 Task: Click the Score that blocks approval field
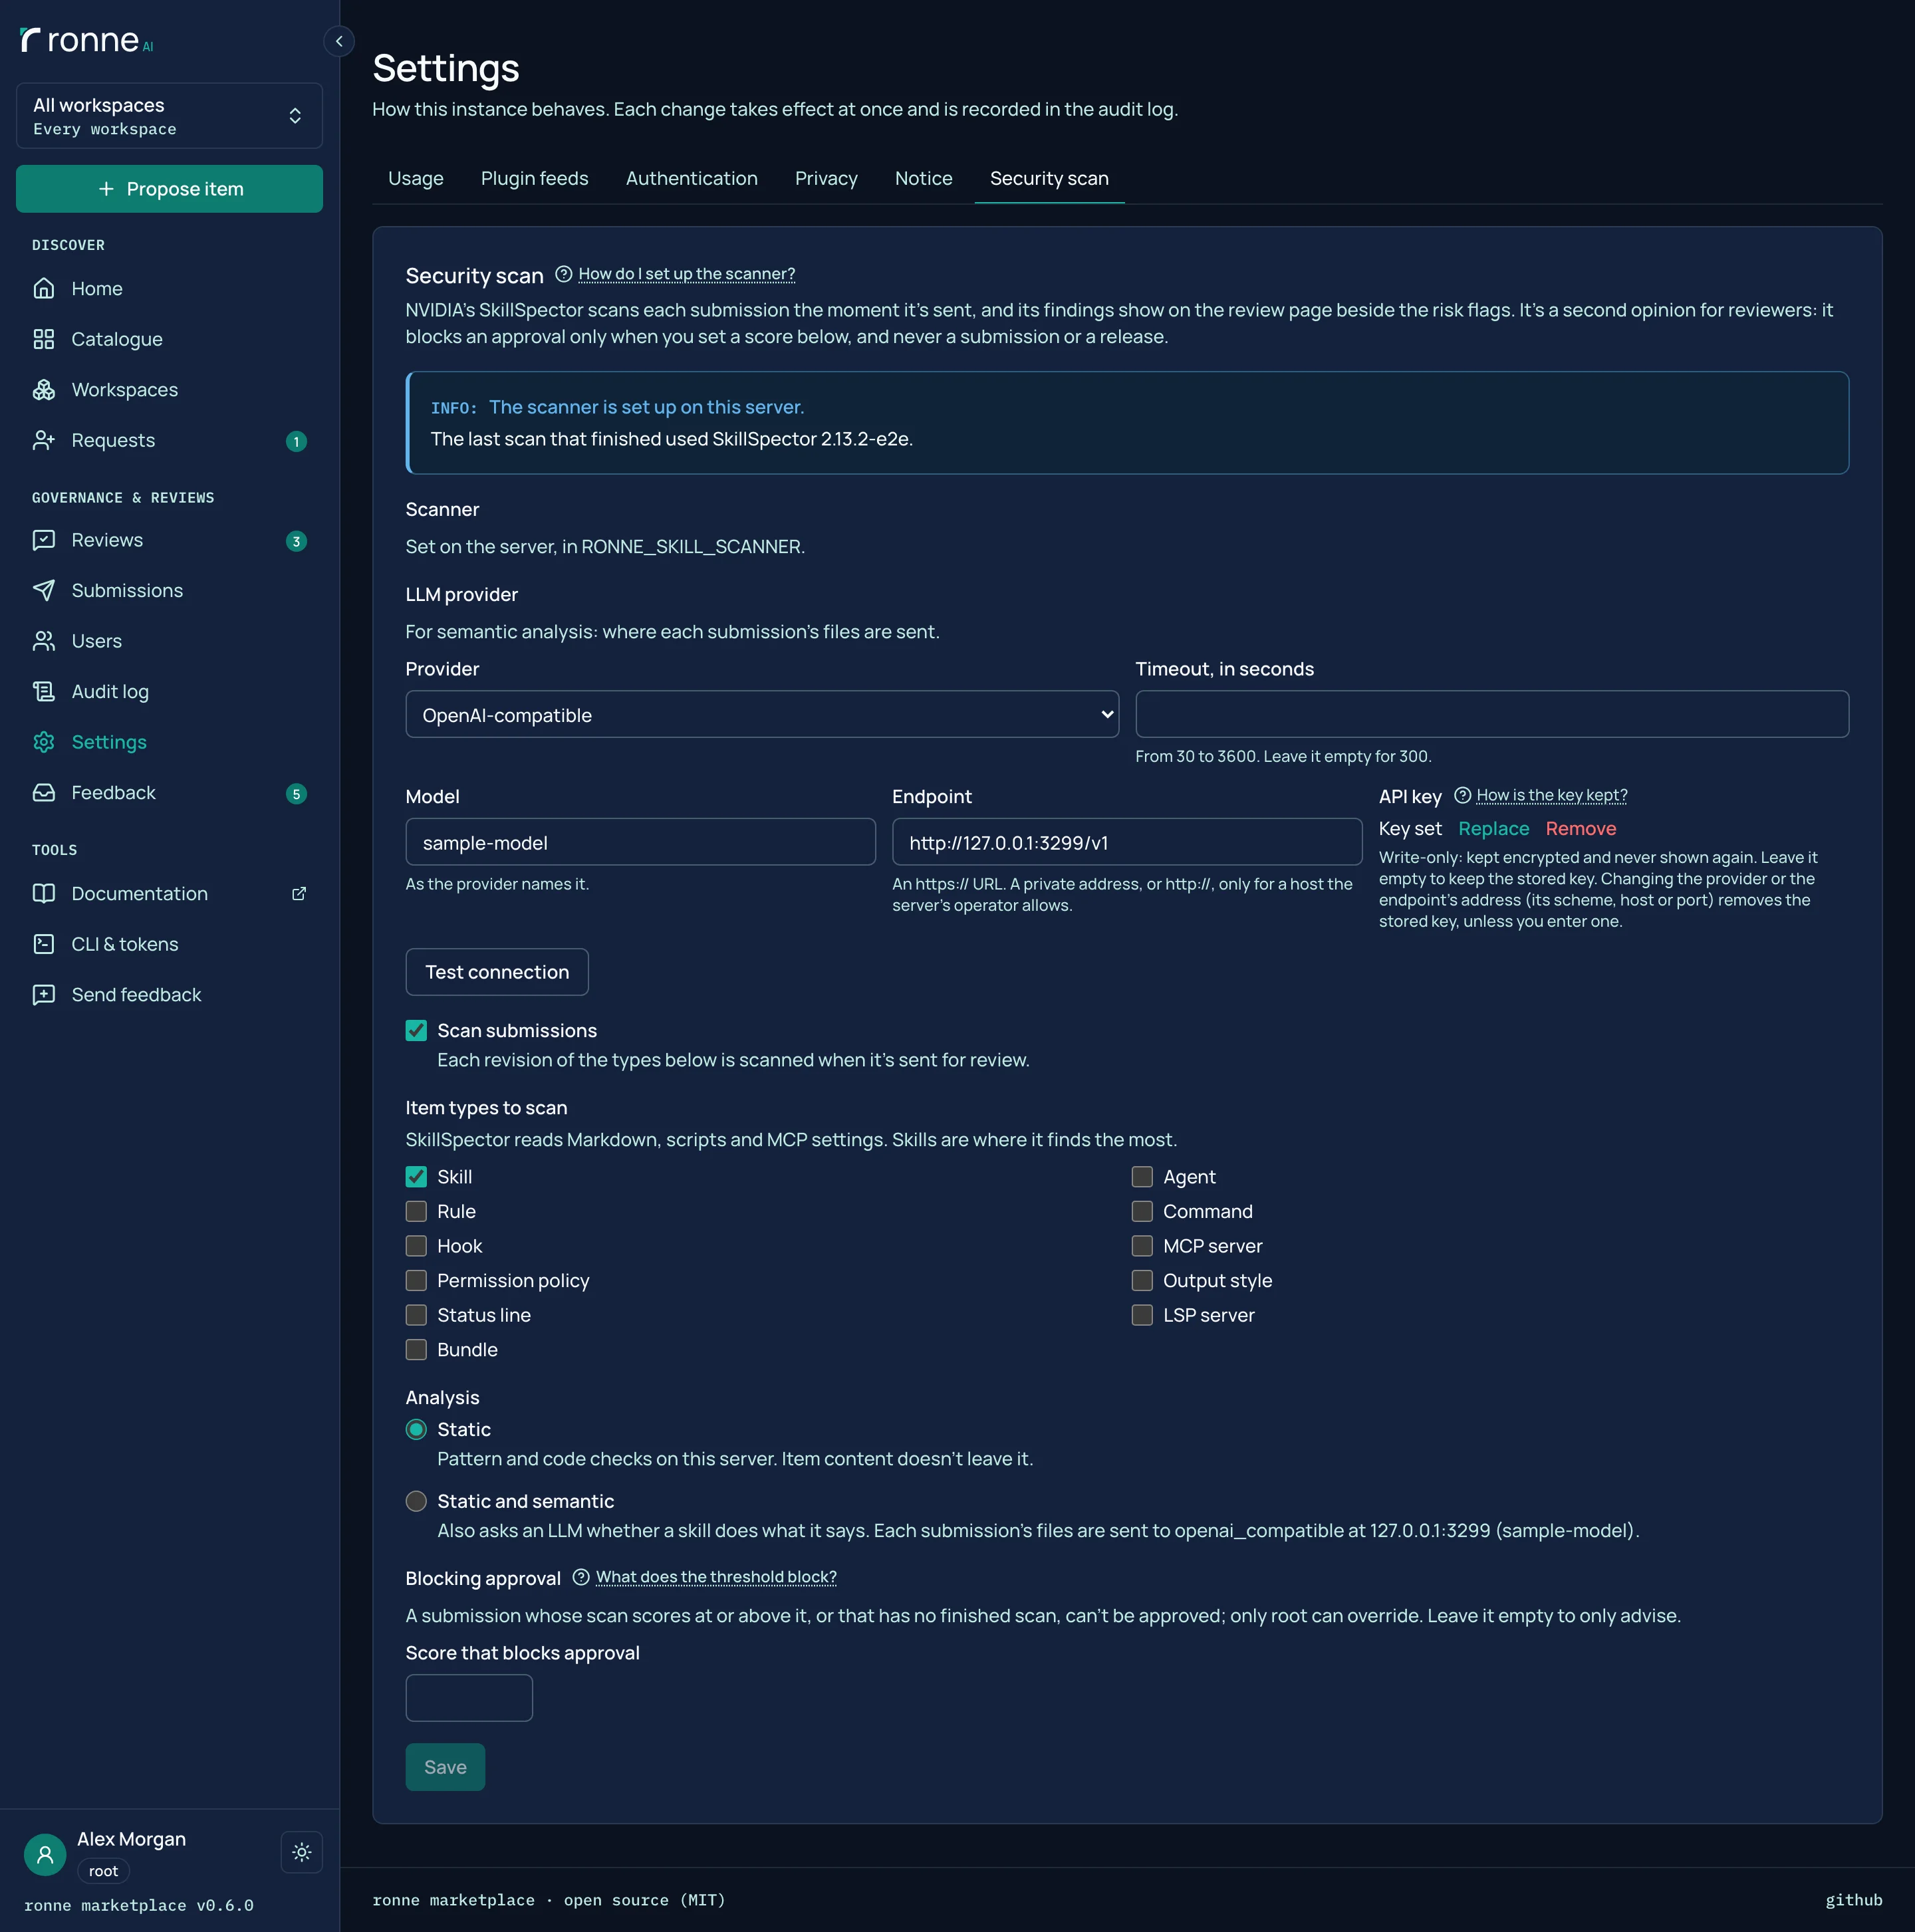(469, 1698)
